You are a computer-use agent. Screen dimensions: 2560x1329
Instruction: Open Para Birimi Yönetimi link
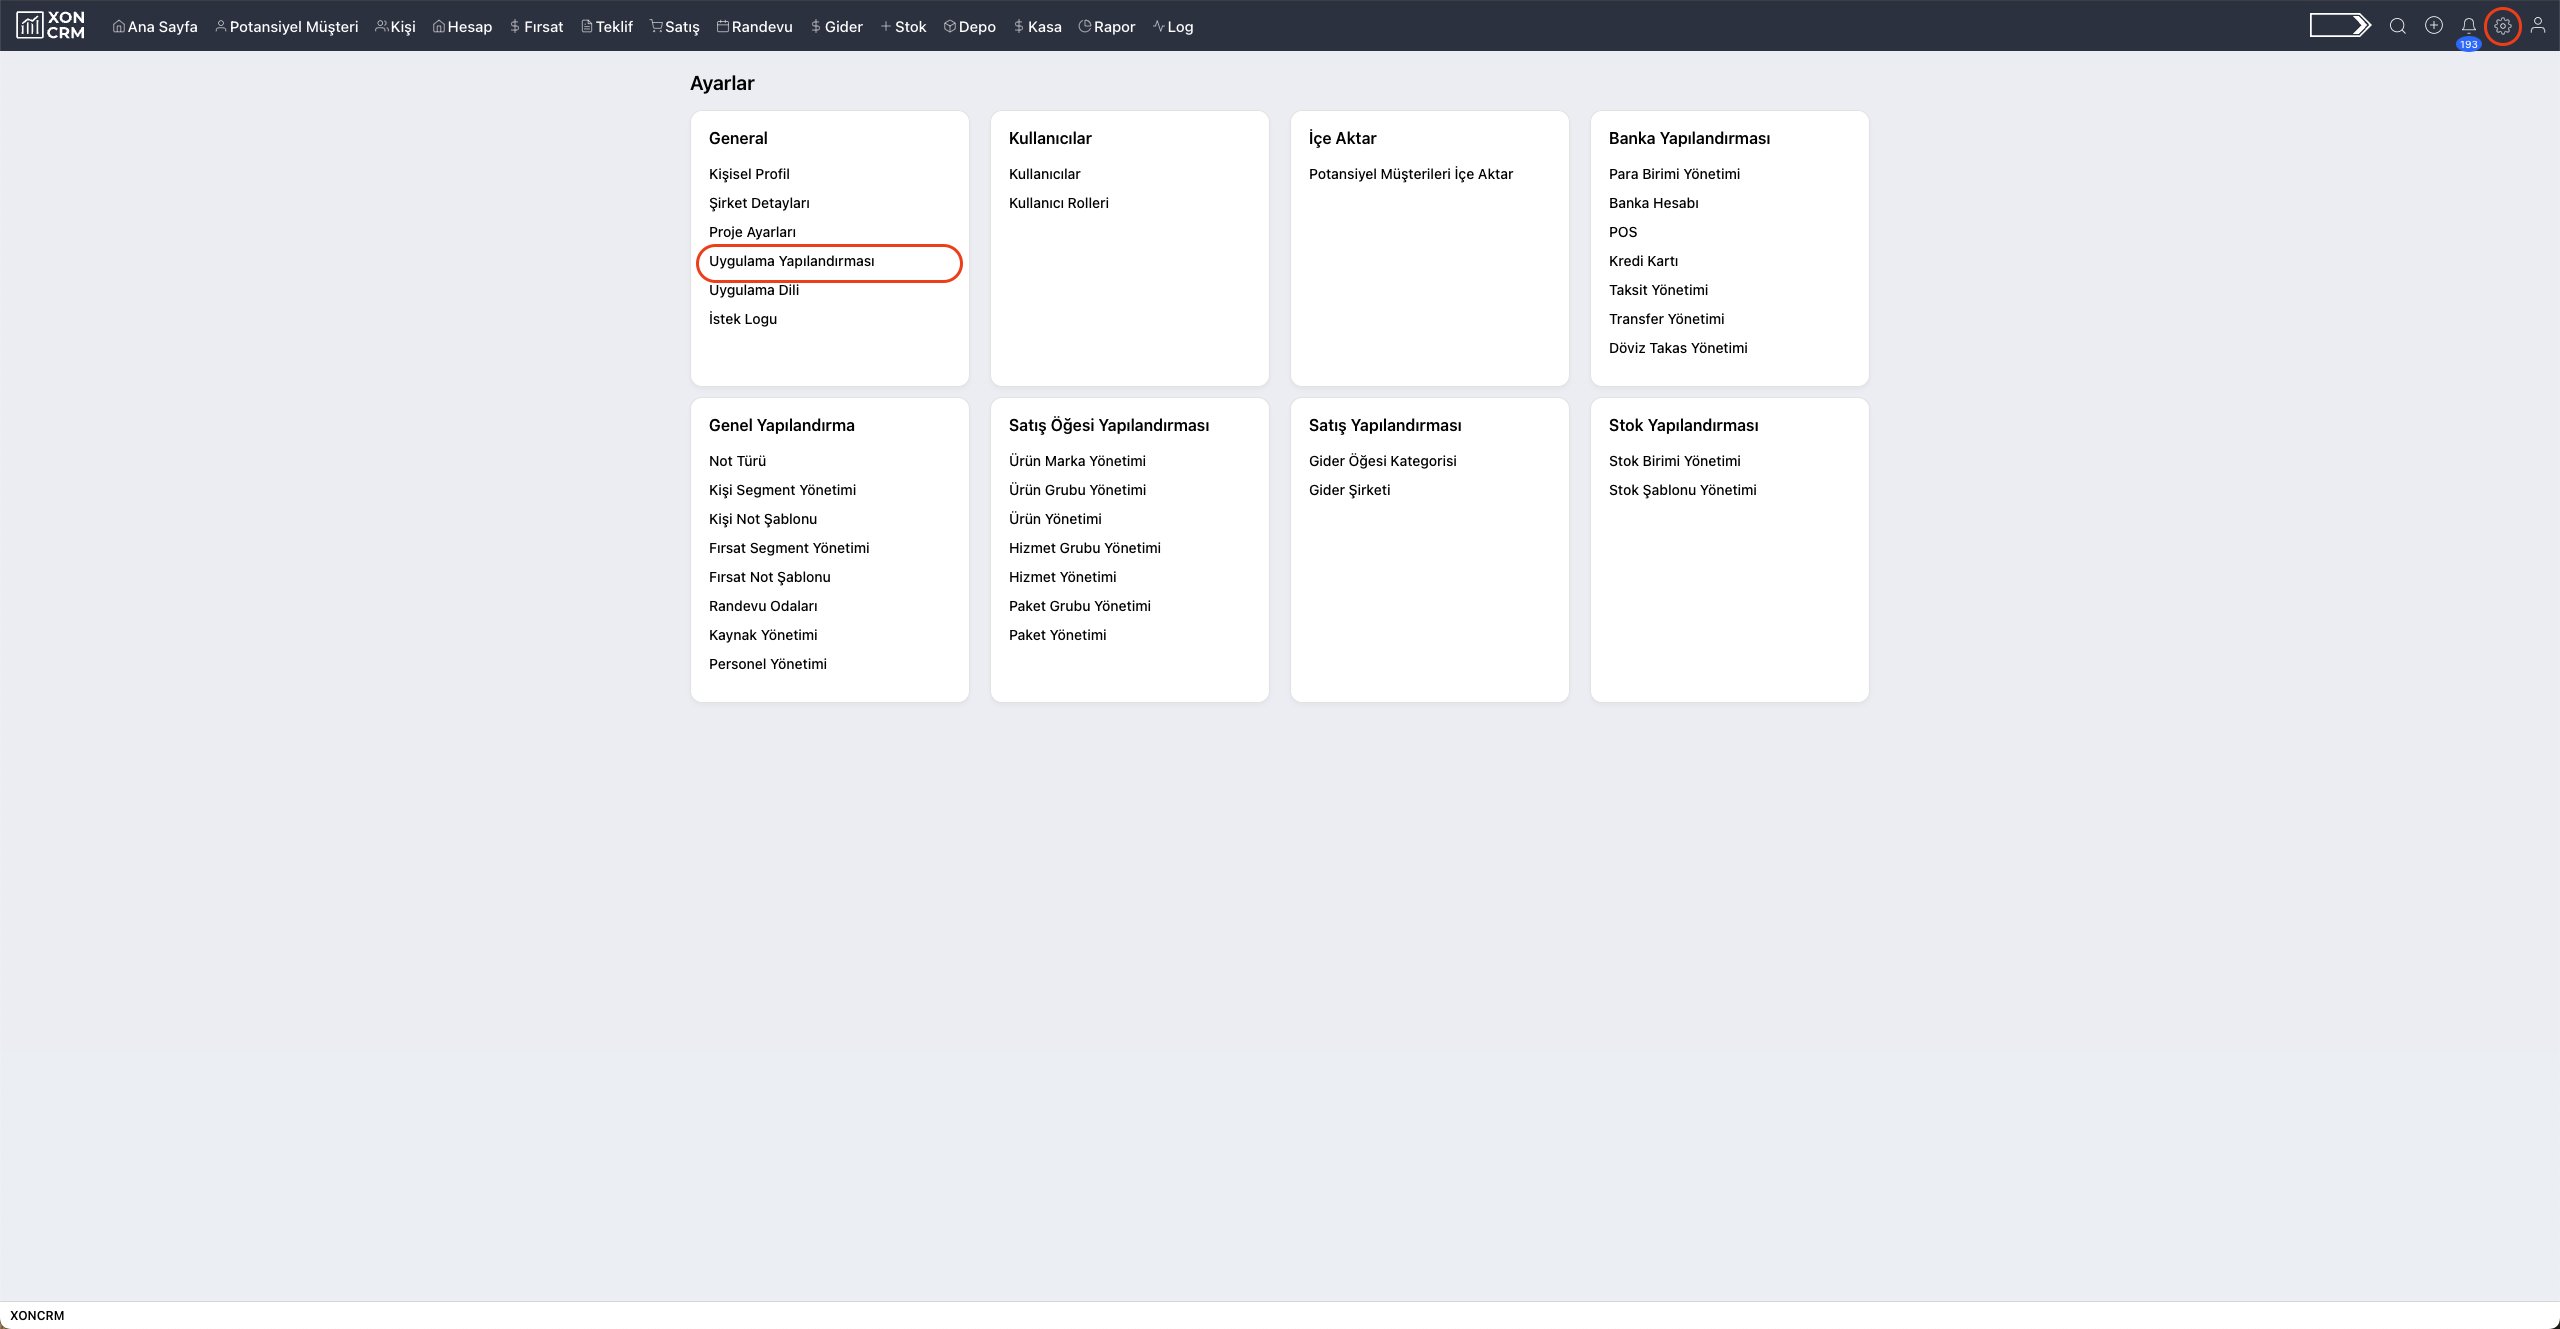pos(1674,174)
